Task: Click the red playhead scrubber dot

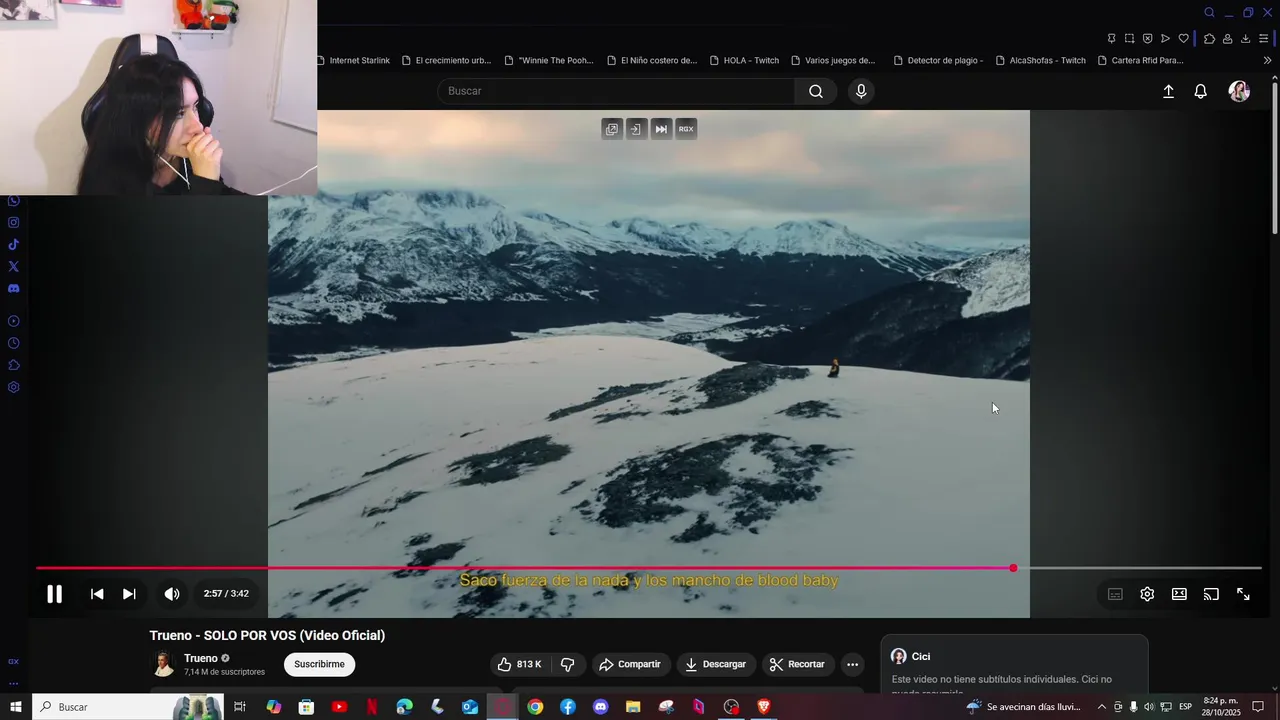Action: [1013, 568]
